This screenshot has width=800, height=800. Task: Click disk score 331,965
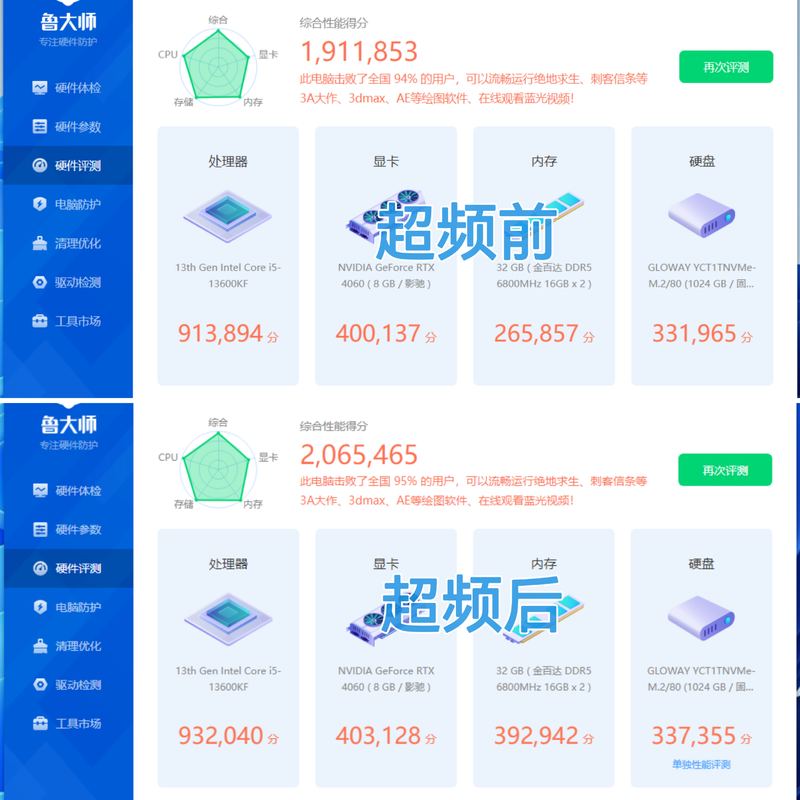point(694,334)
